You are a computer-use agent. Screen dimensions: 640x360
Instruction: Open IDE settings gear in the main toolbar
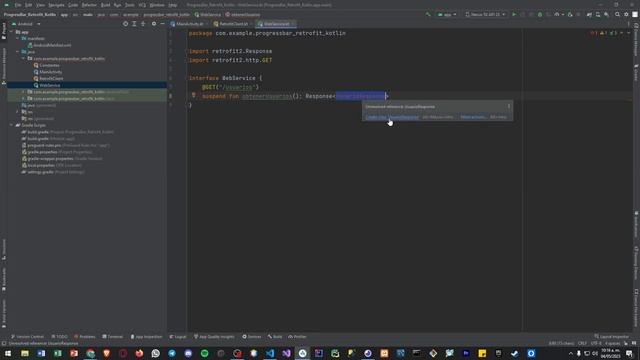tap(626, 14)
